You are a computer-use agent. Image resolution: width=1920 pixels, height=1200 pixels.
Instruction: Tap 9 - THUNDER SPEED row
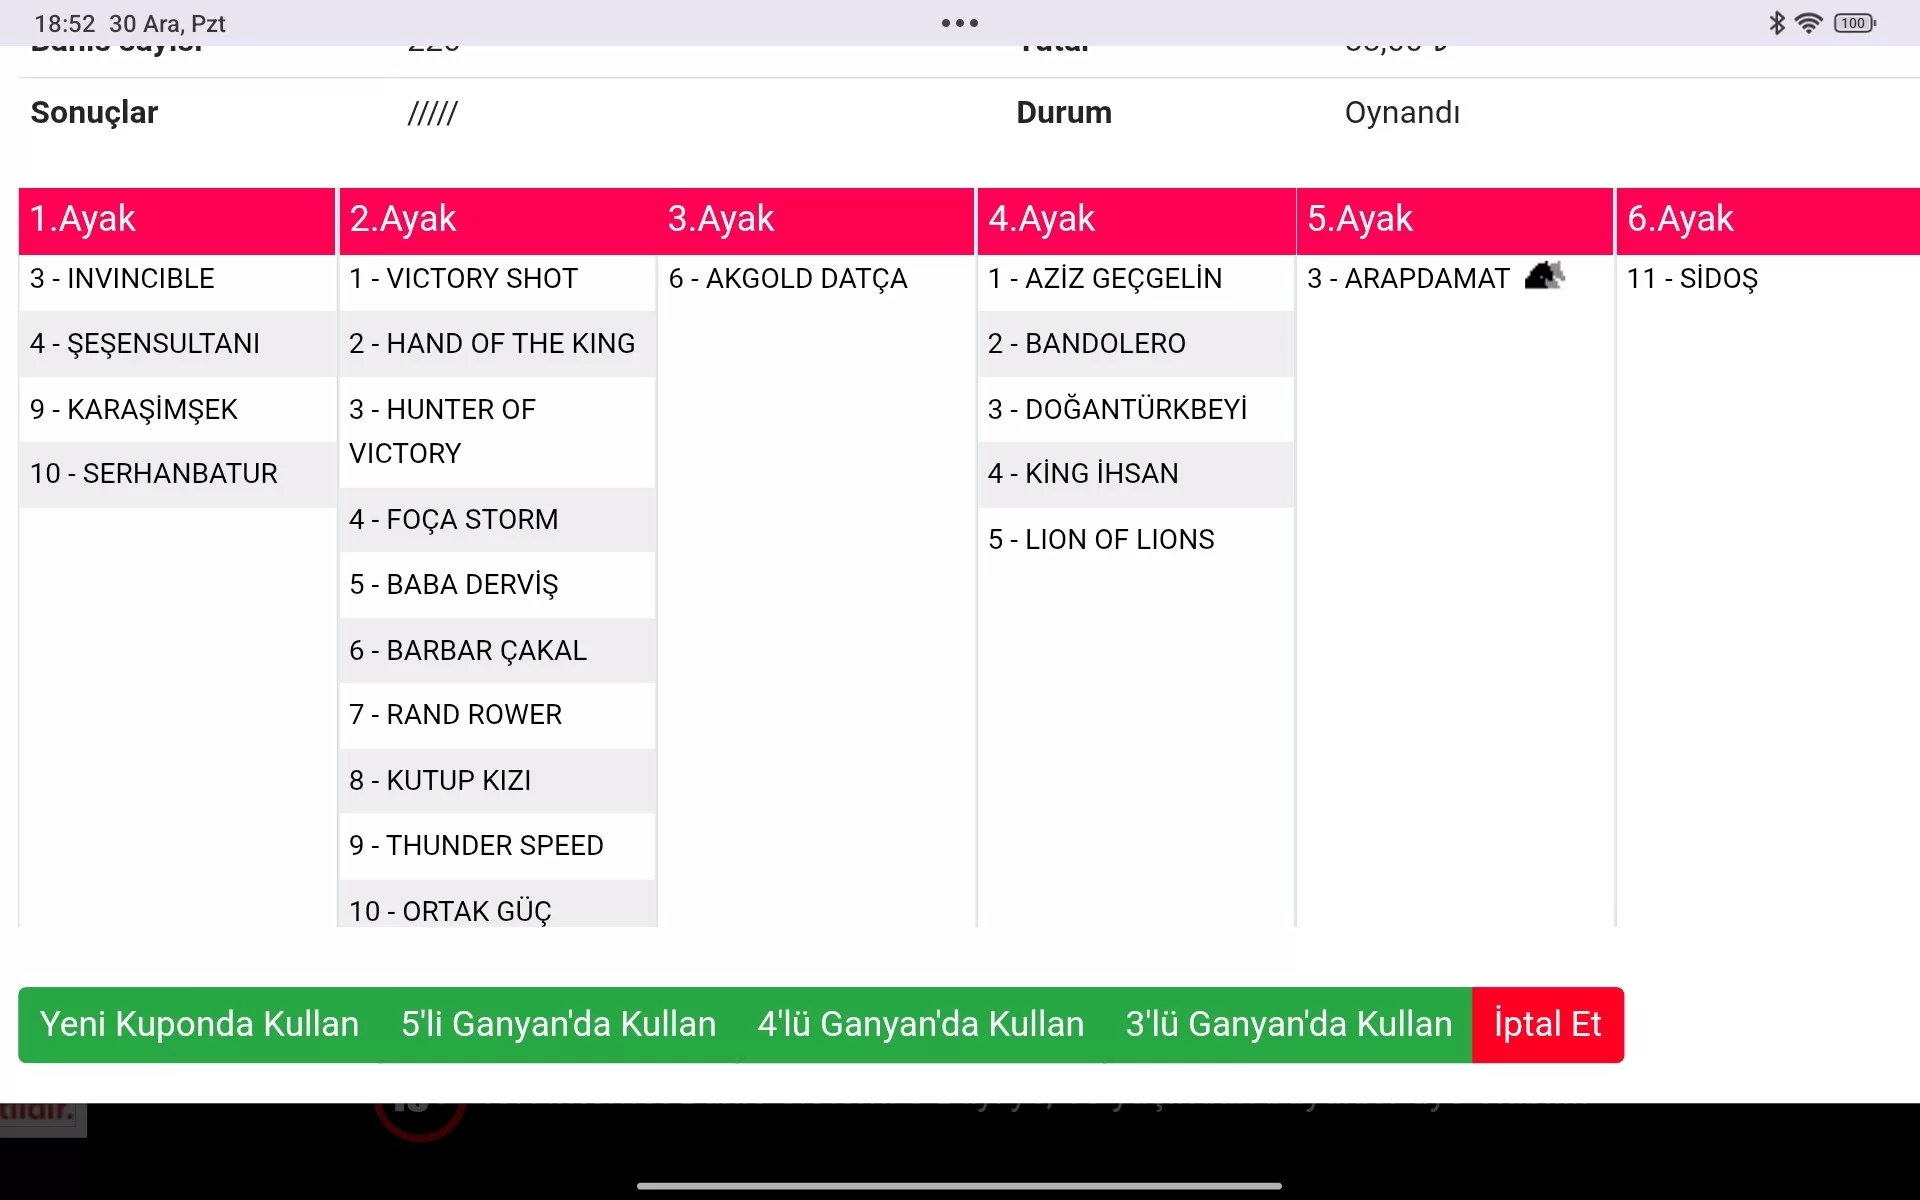(477, 846)
